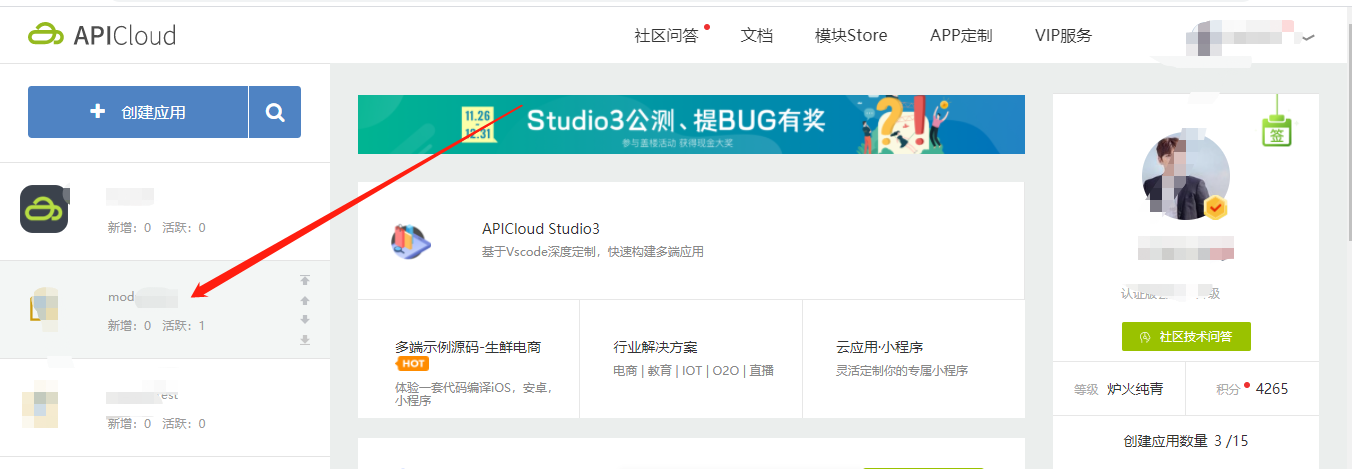This screenshot has width=1352, height=469.
Task: Click the gold verification badge on avatar
Action: [1216, 208]
